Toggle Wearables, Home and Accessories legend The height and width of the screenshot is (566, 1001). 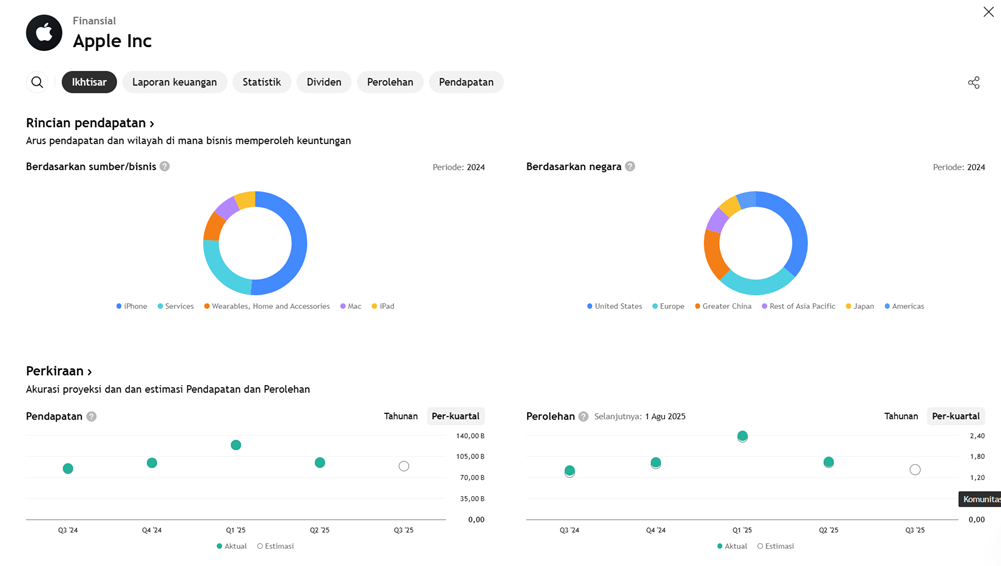coord(267,306)
